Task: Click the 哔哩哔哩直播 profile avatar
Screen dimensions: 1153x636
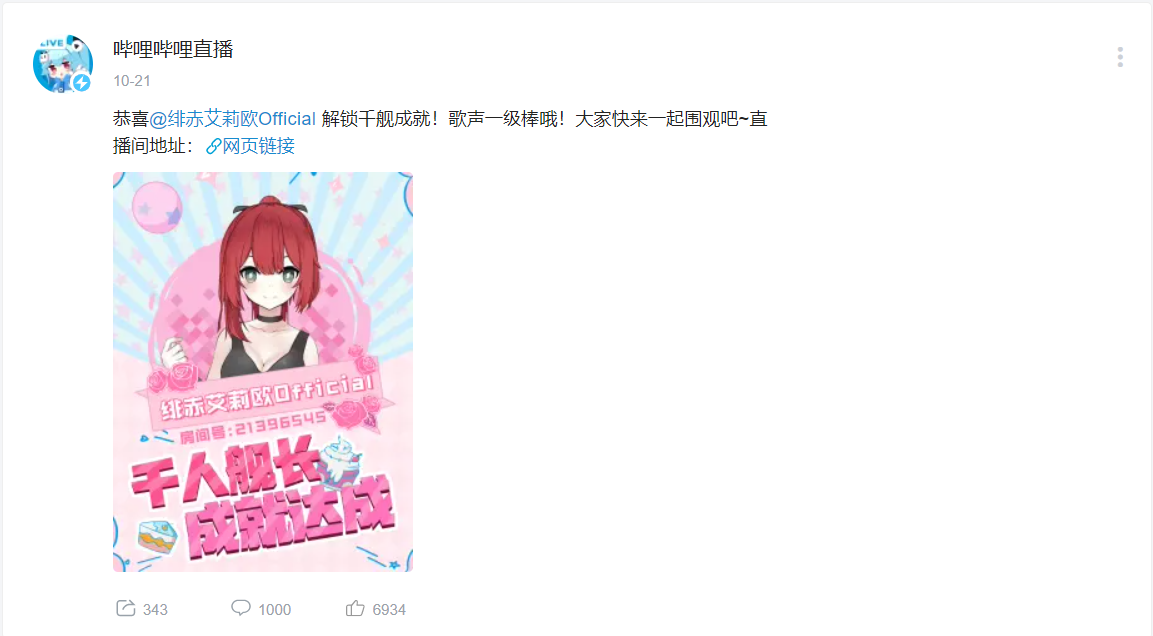Action: point(63,63)
